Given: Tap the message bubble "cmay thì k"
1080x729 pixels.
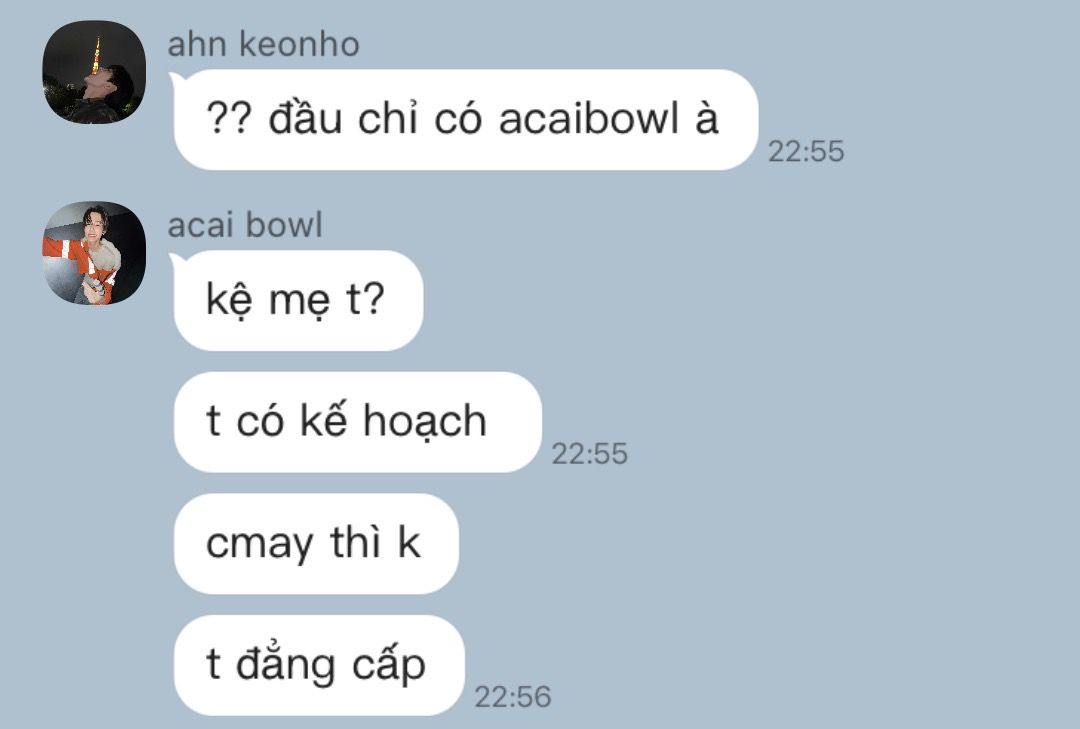Looking at the screenshot, I should 316,544.
